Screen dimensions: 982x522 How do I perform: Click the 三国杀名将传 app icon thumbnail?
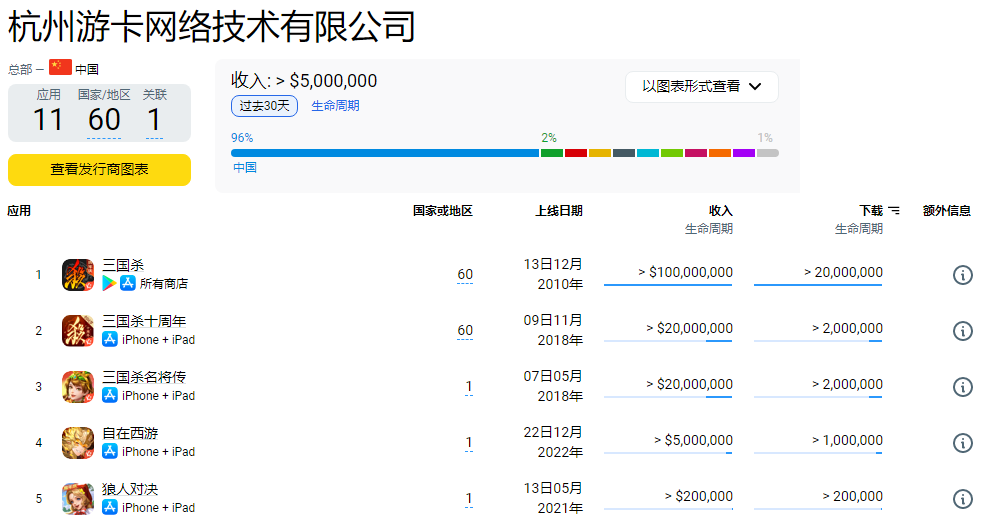click(78, 387)
